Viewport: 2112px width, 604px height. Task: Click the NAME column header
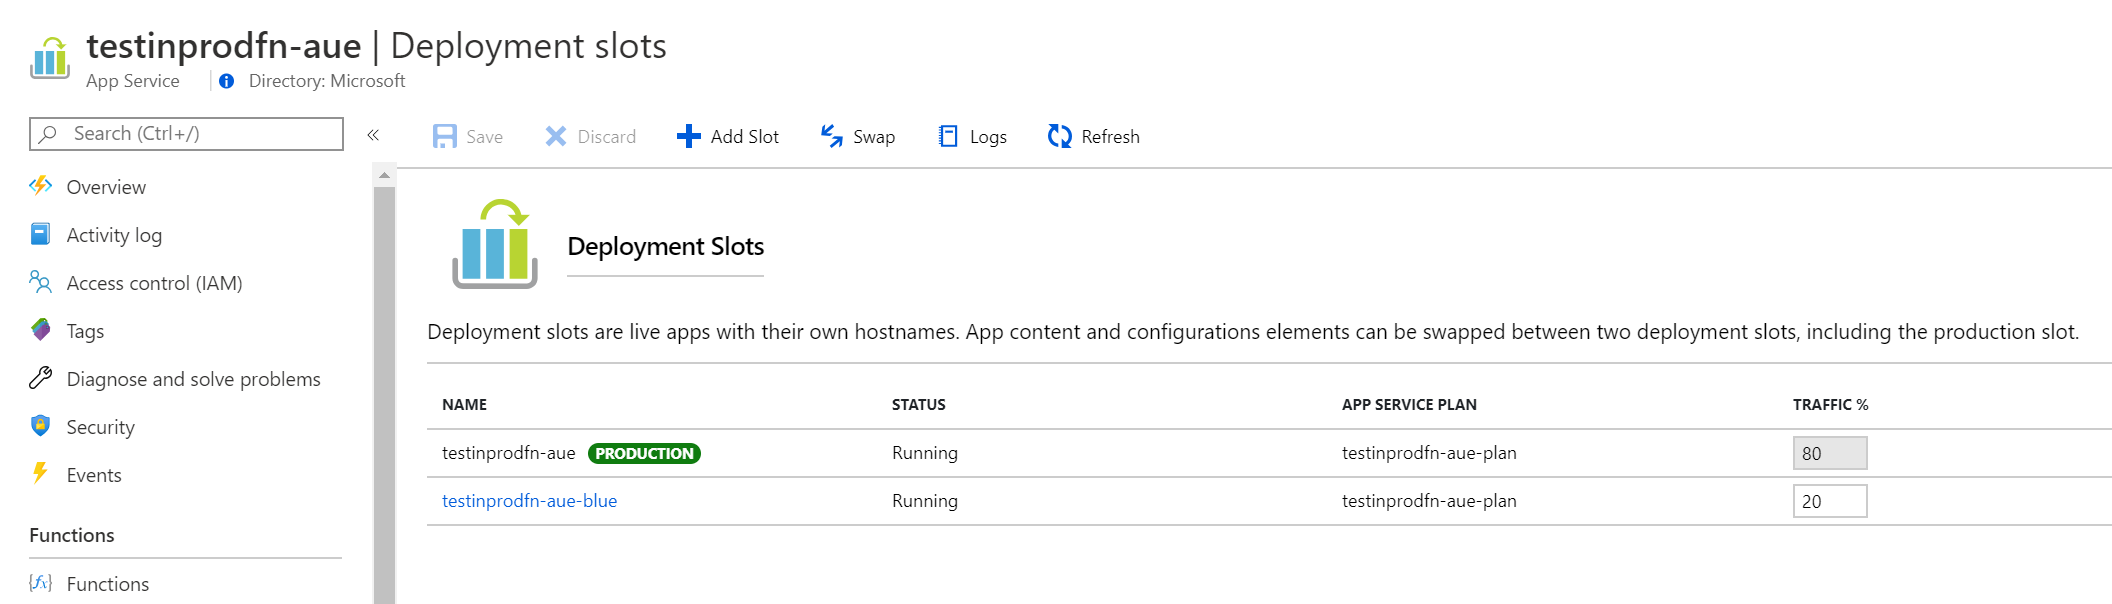(464, 405)
